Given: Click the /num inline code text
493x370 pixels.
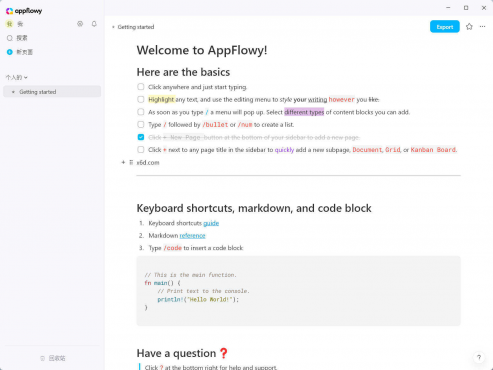Looking at the screenshot, I should 245,125.
